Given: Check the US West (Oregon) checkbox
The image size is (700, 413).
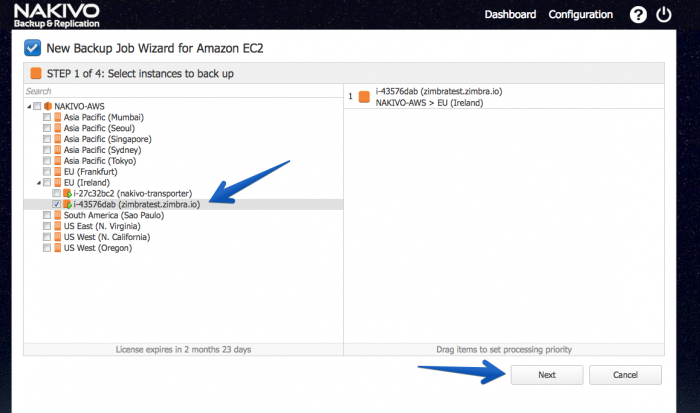Looking at the screenshot, I should pos(46,248).
